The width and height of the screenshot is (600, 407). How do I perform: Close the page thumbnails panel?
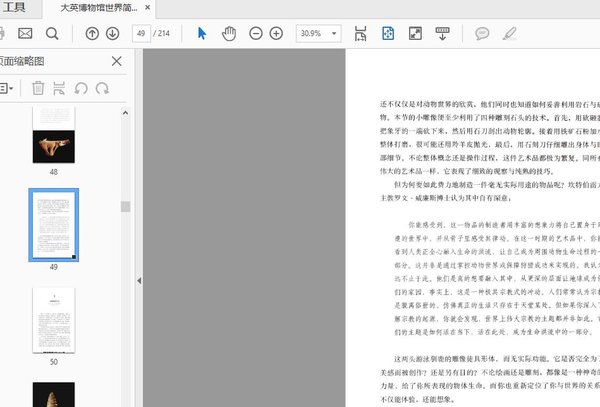click(x=116, y=61)
